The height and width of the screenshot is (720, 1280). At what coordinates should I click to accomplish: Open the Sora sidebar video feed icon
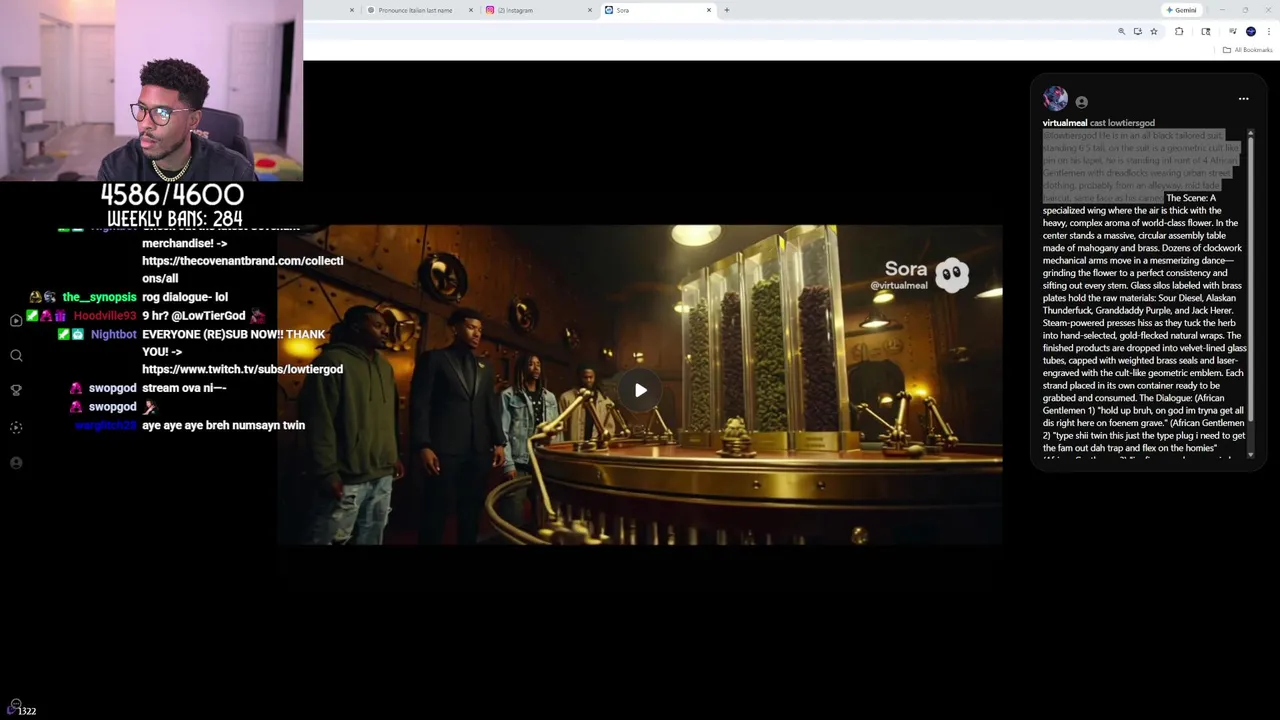click(x=16, y=320)
